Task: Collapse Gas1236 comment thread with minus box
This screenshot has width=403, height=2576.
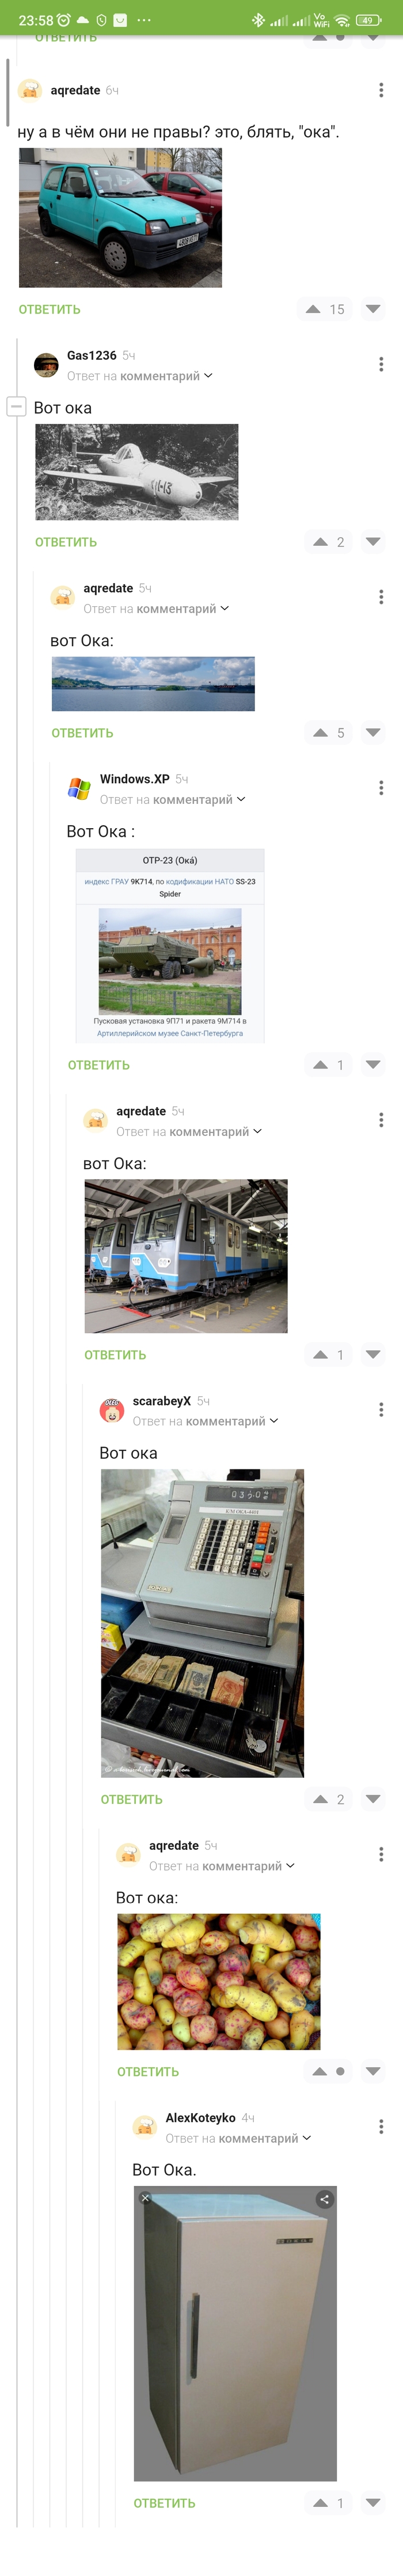Action: coord(16,406)
